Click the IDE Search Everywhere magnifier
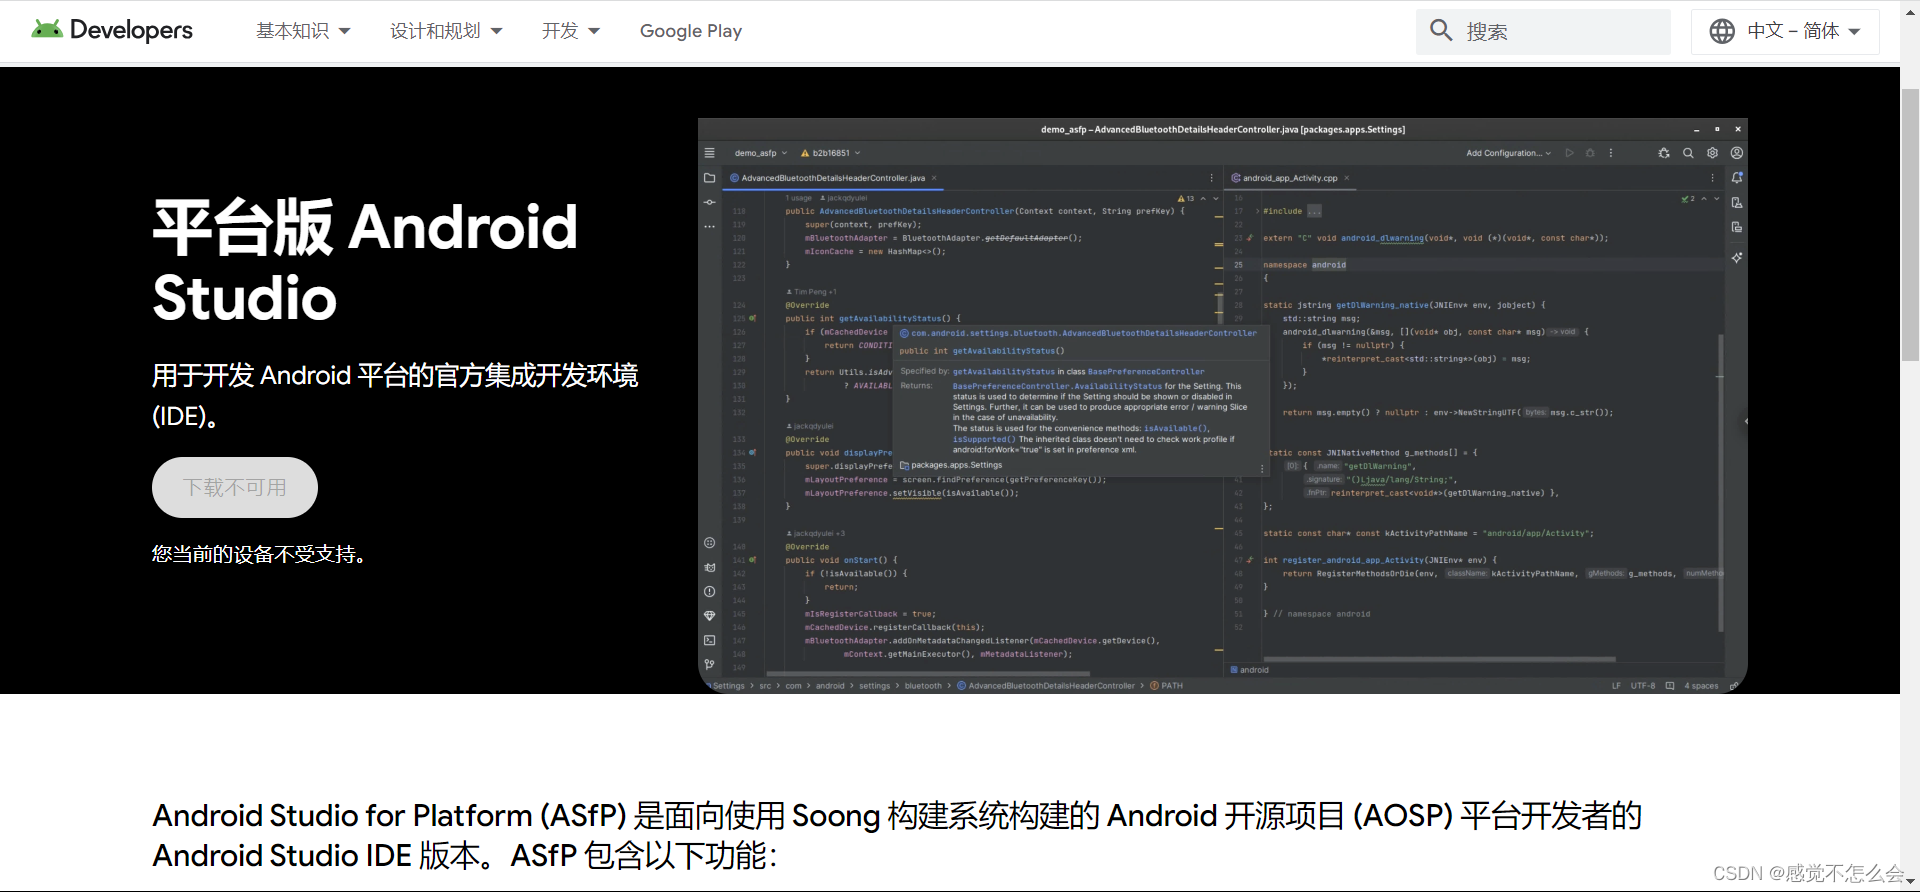 pos(1688,153)
